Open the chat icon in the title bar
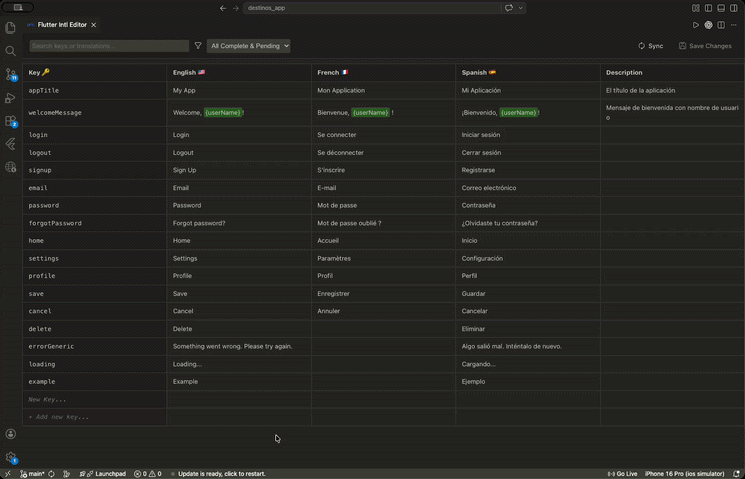The image size is (745, 479). pos(509,8)
